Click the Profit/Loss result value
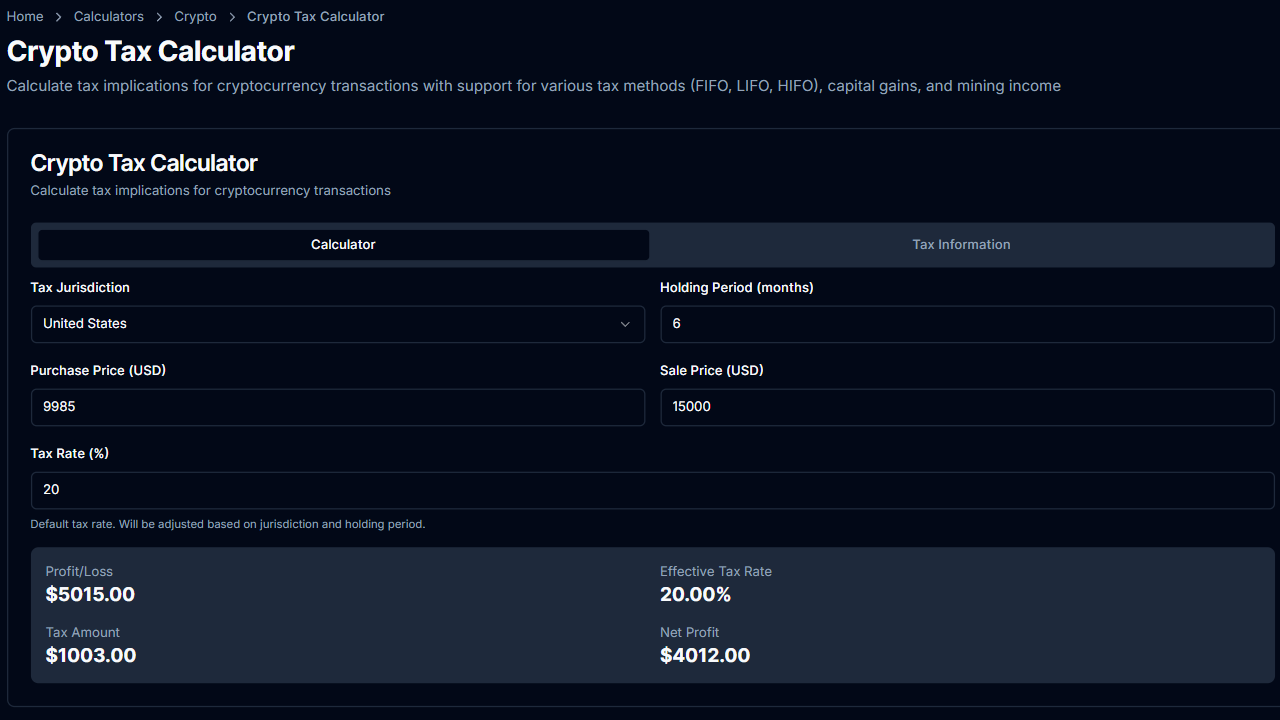This screenshot has width=1280, height=720. tap(90, 594)
